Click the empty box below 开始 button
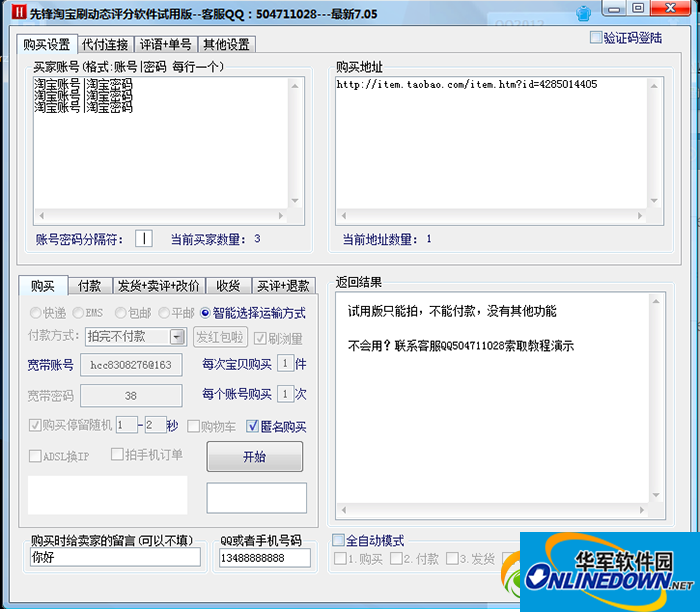 tap(257, 498)
